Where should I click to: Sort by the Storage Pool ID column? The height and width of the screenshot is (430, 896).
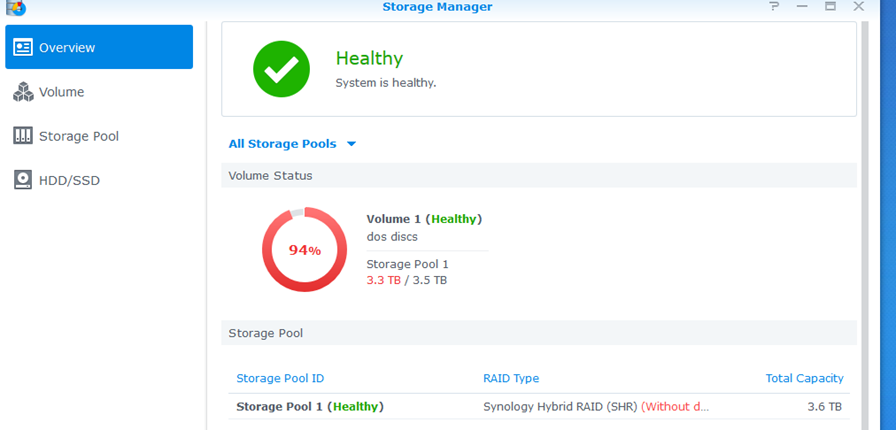tap(280, 379)
